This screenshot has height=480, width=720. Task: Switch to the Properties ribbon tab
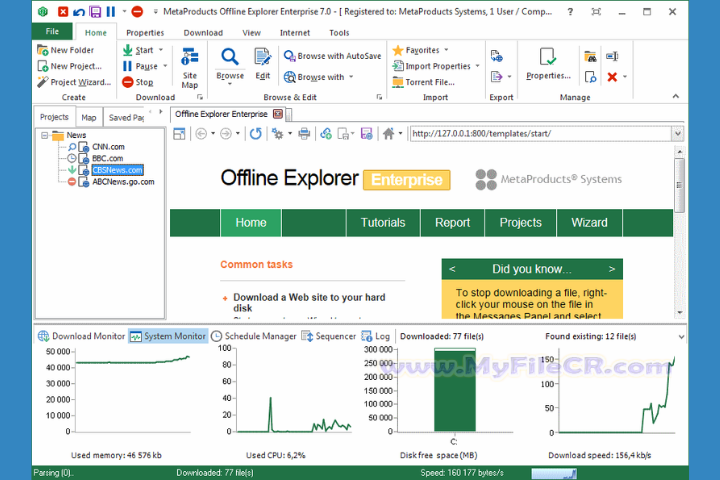click(145, 33)
